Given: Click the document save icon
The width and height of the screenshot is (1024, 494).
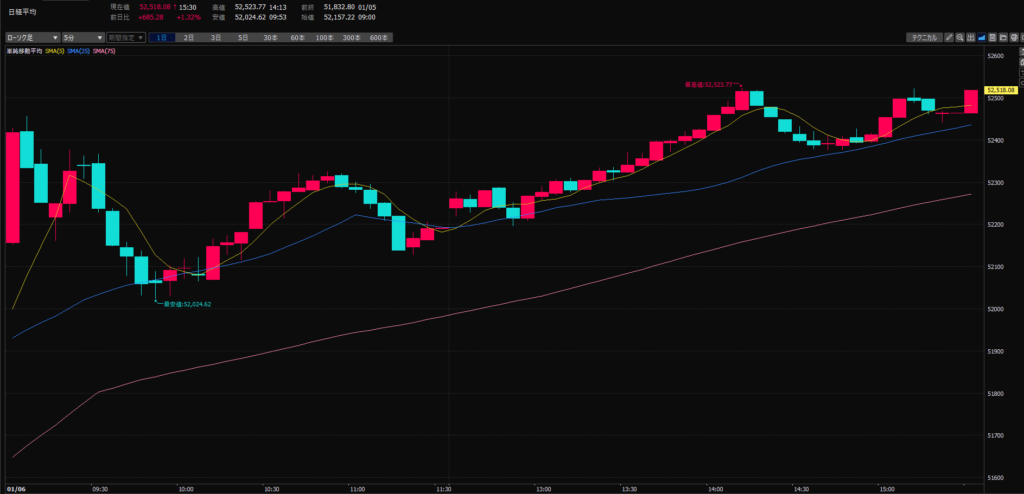Looking at the screenshot, I should pos(992,37).
